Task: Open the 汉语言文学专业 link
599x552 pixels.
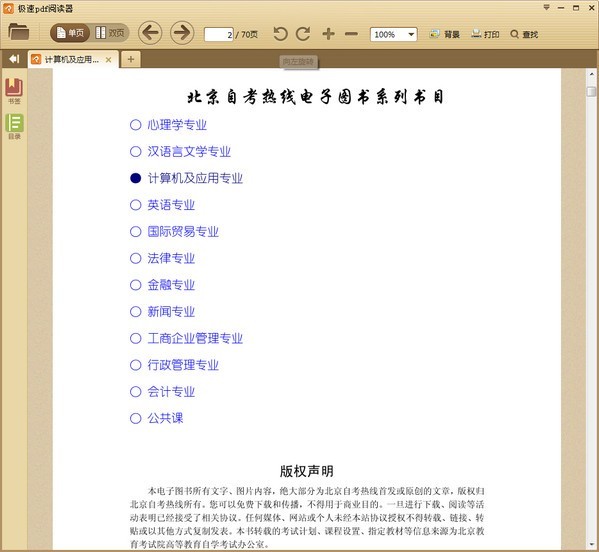Action: coord(189,152)
